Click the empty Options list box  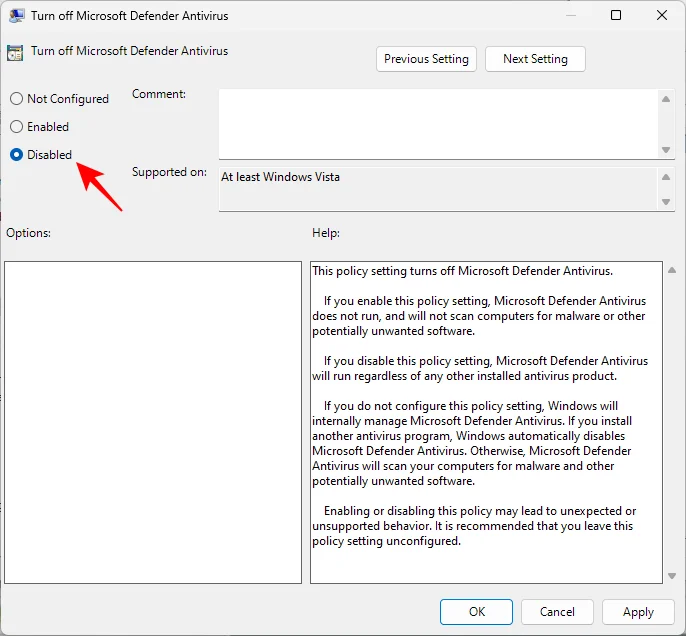pos(153,422)
